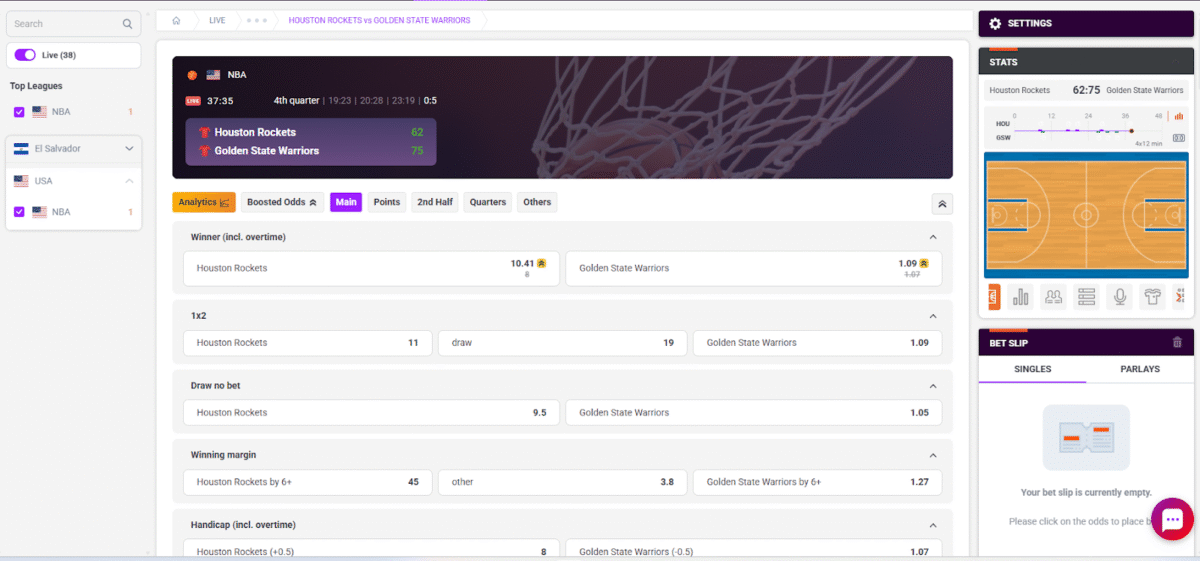1200x561 pixels.
Task: Collapse the 1x2 market
Action: pos(933,316)
